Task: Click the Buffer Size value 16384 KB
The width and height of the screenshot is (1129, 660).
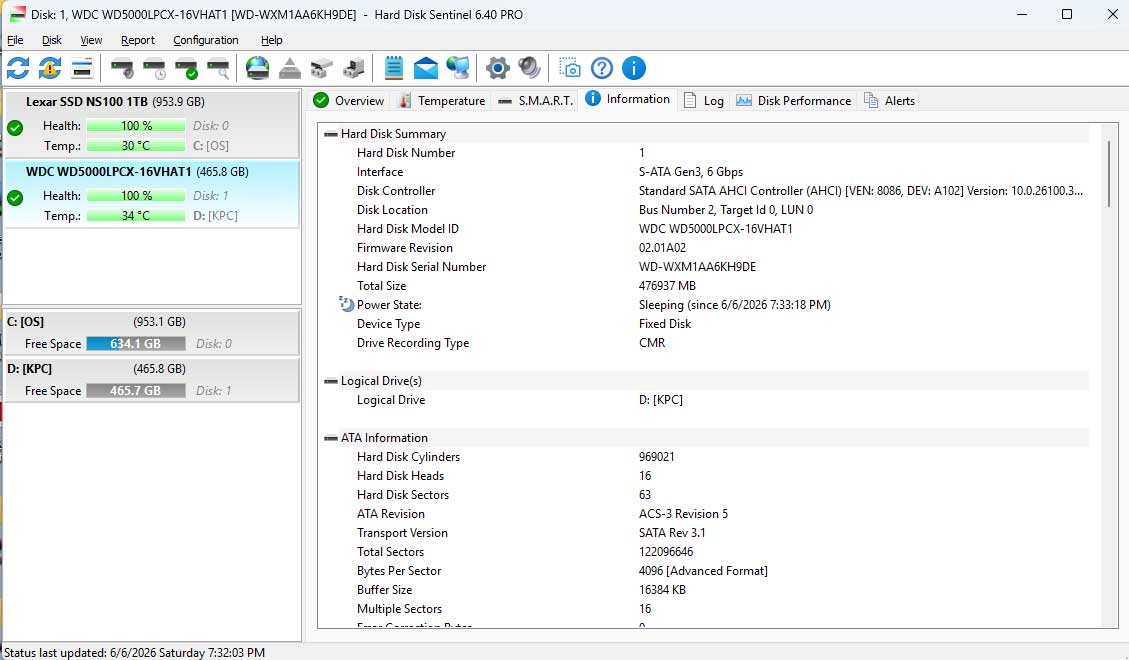Action: tap(662, 589)
